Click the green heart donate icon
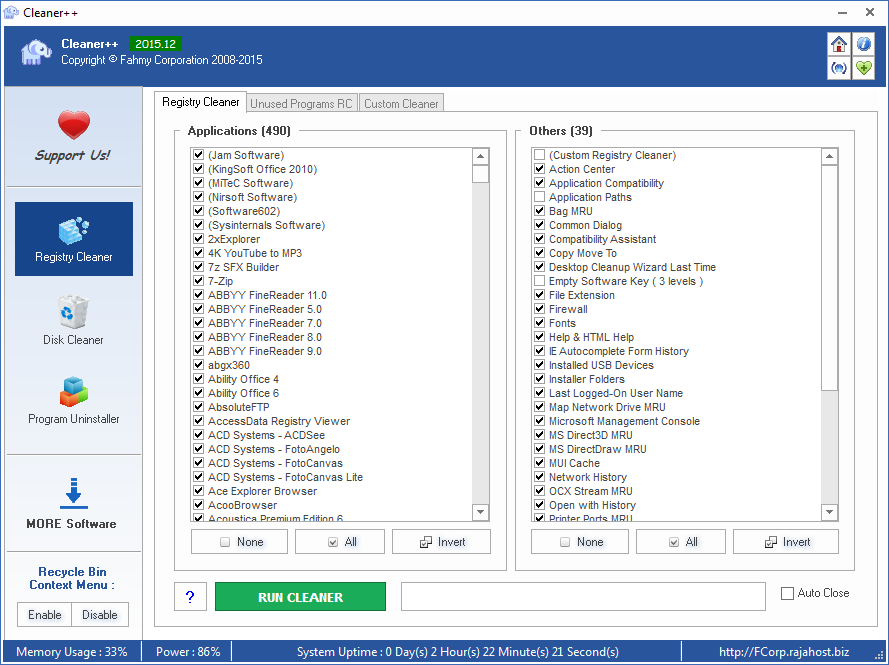Screen dimensions: 889x665 862,68
